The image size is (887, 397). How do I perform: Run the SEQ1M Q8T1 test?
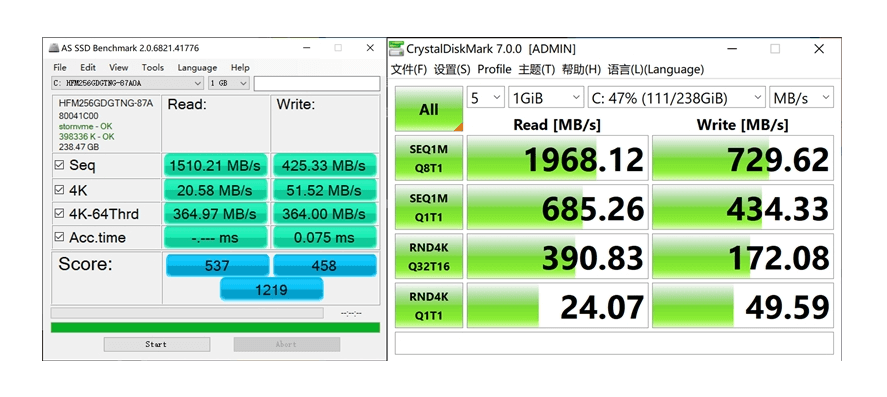(x=429, y=158)
